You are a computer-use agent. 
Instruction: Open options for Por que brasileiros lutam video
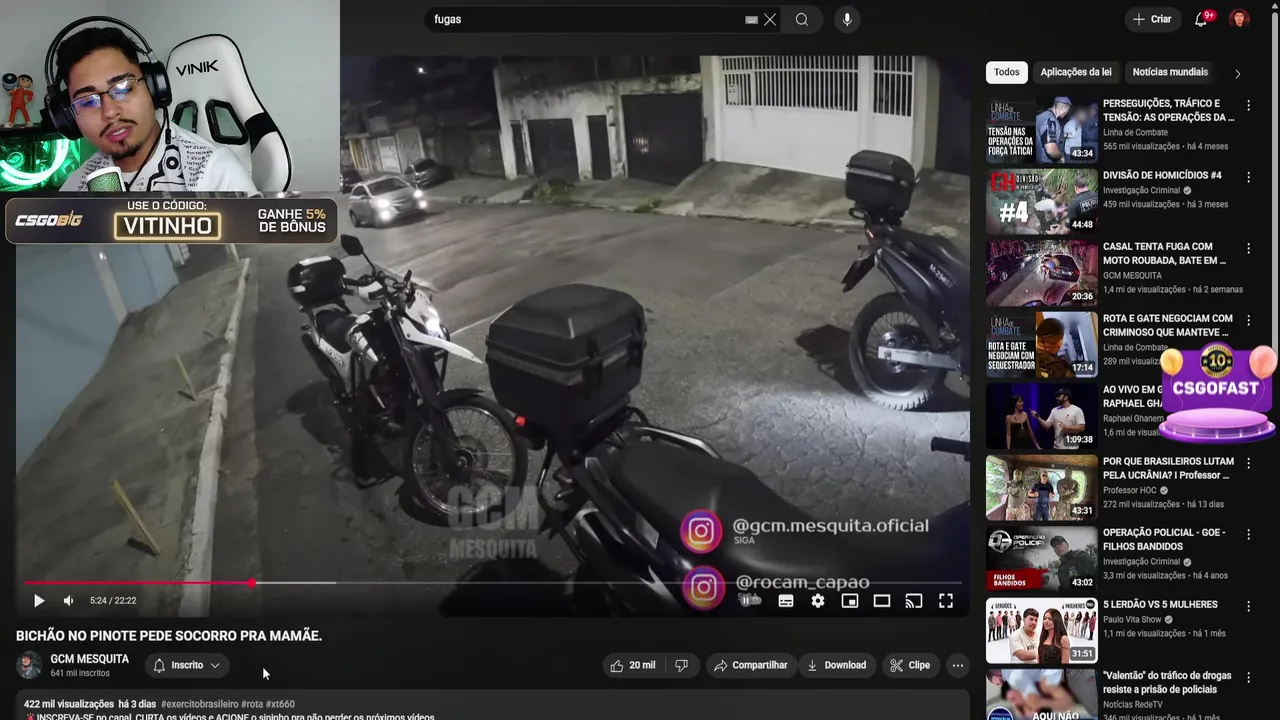[x=1248, y=463]
